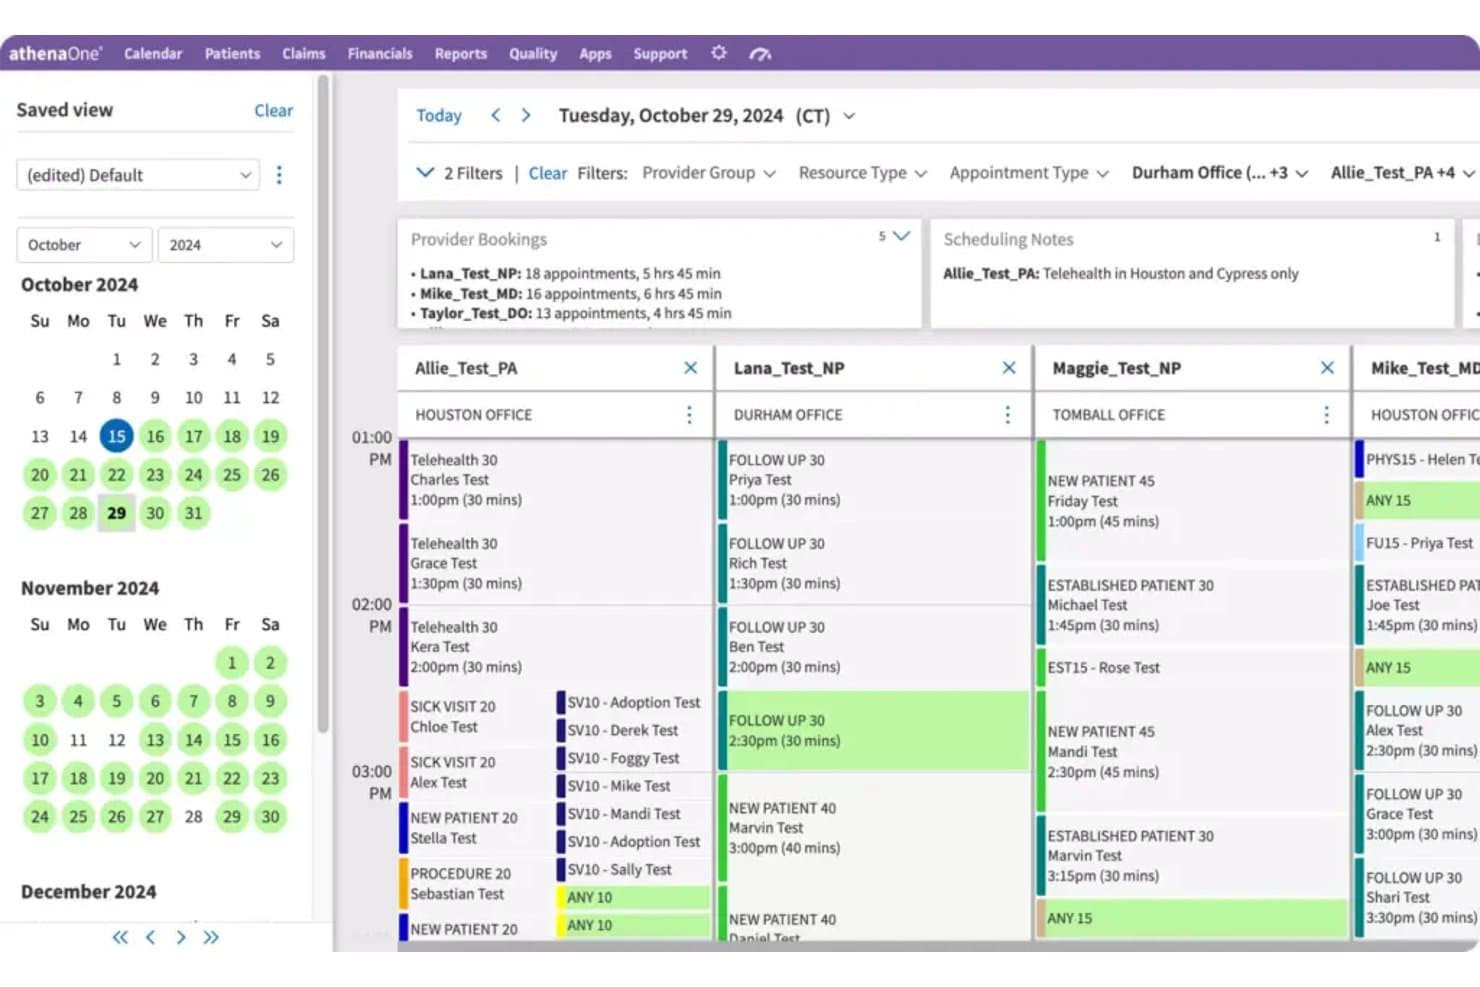
Task: Open Friday Test New Patient 45 appointment
Action: click(x=1192, y=501)
